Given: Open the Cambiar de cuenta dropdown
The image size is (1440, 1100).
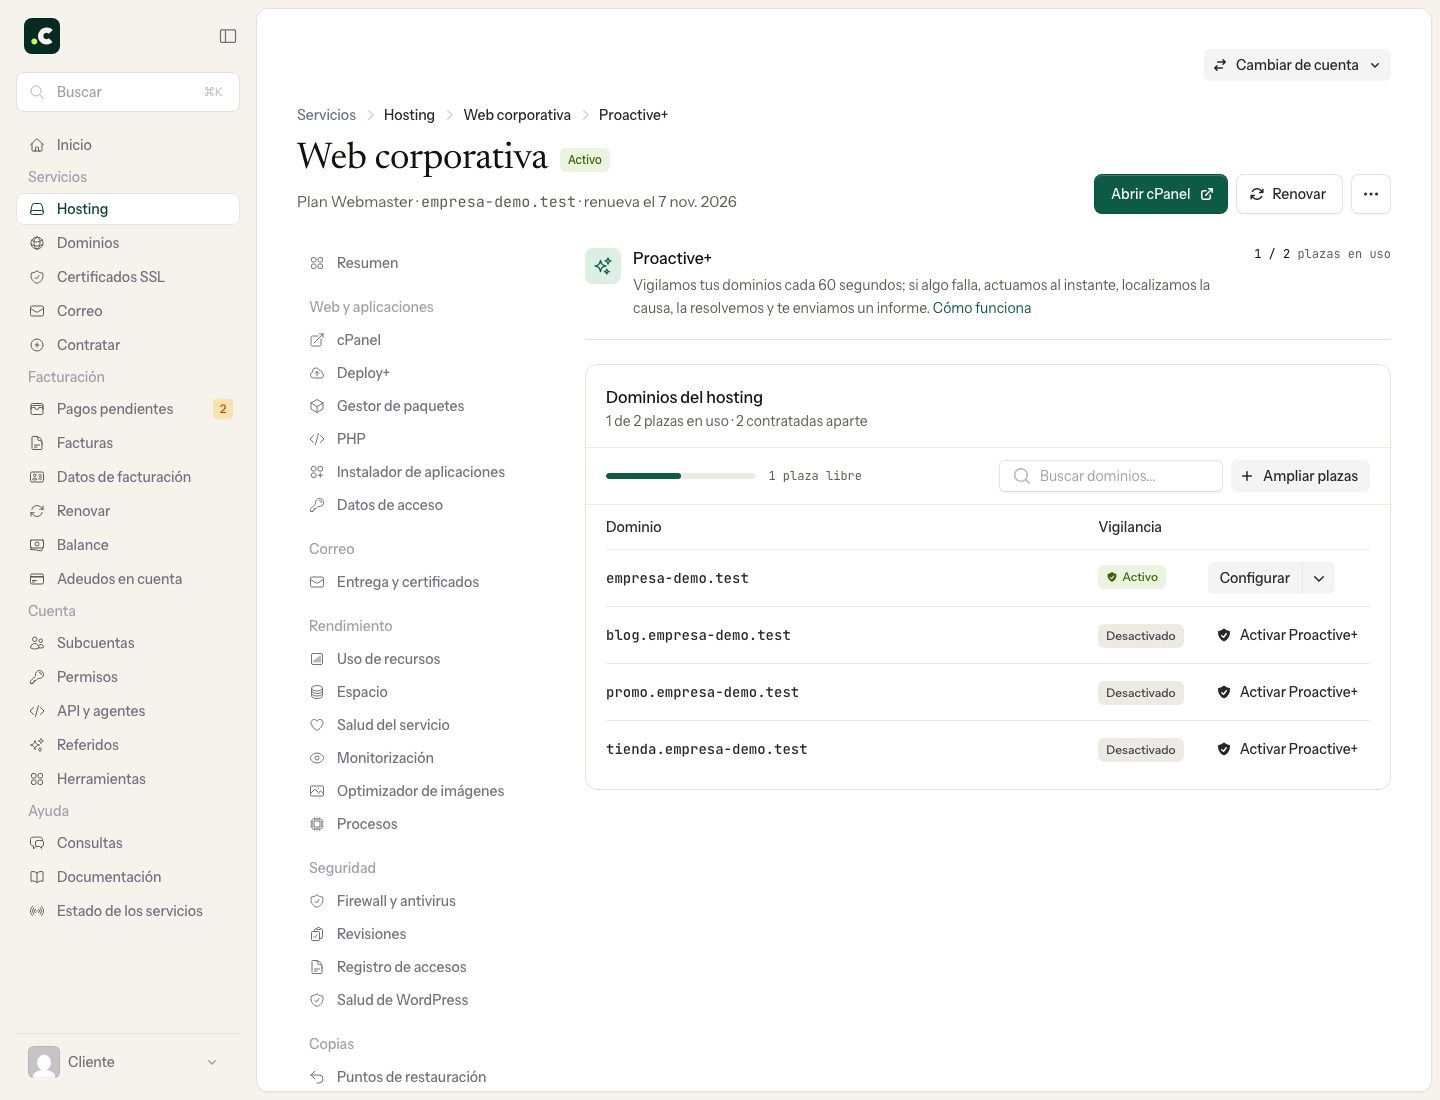Looking at the screenshot, I should click(x=1297, y=65).
